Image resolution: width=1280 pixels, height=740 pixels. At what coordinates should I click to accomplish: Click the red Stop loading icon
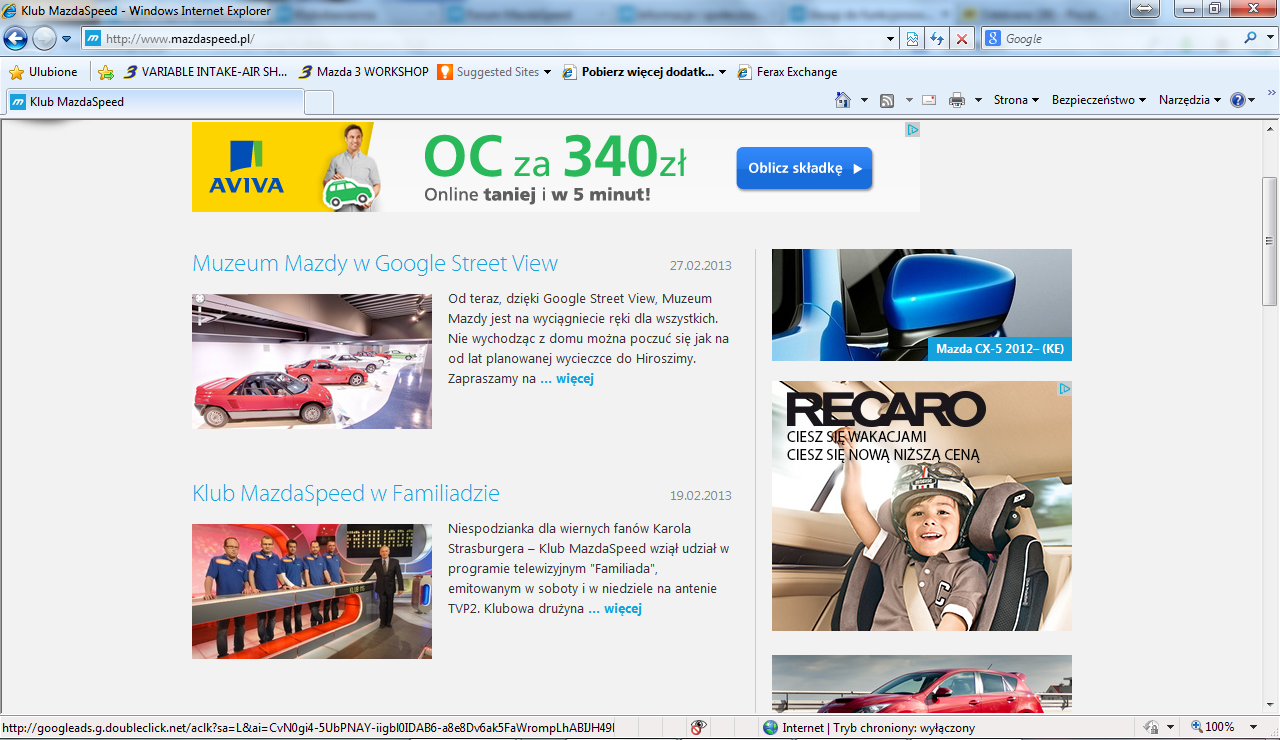(962, 39)
